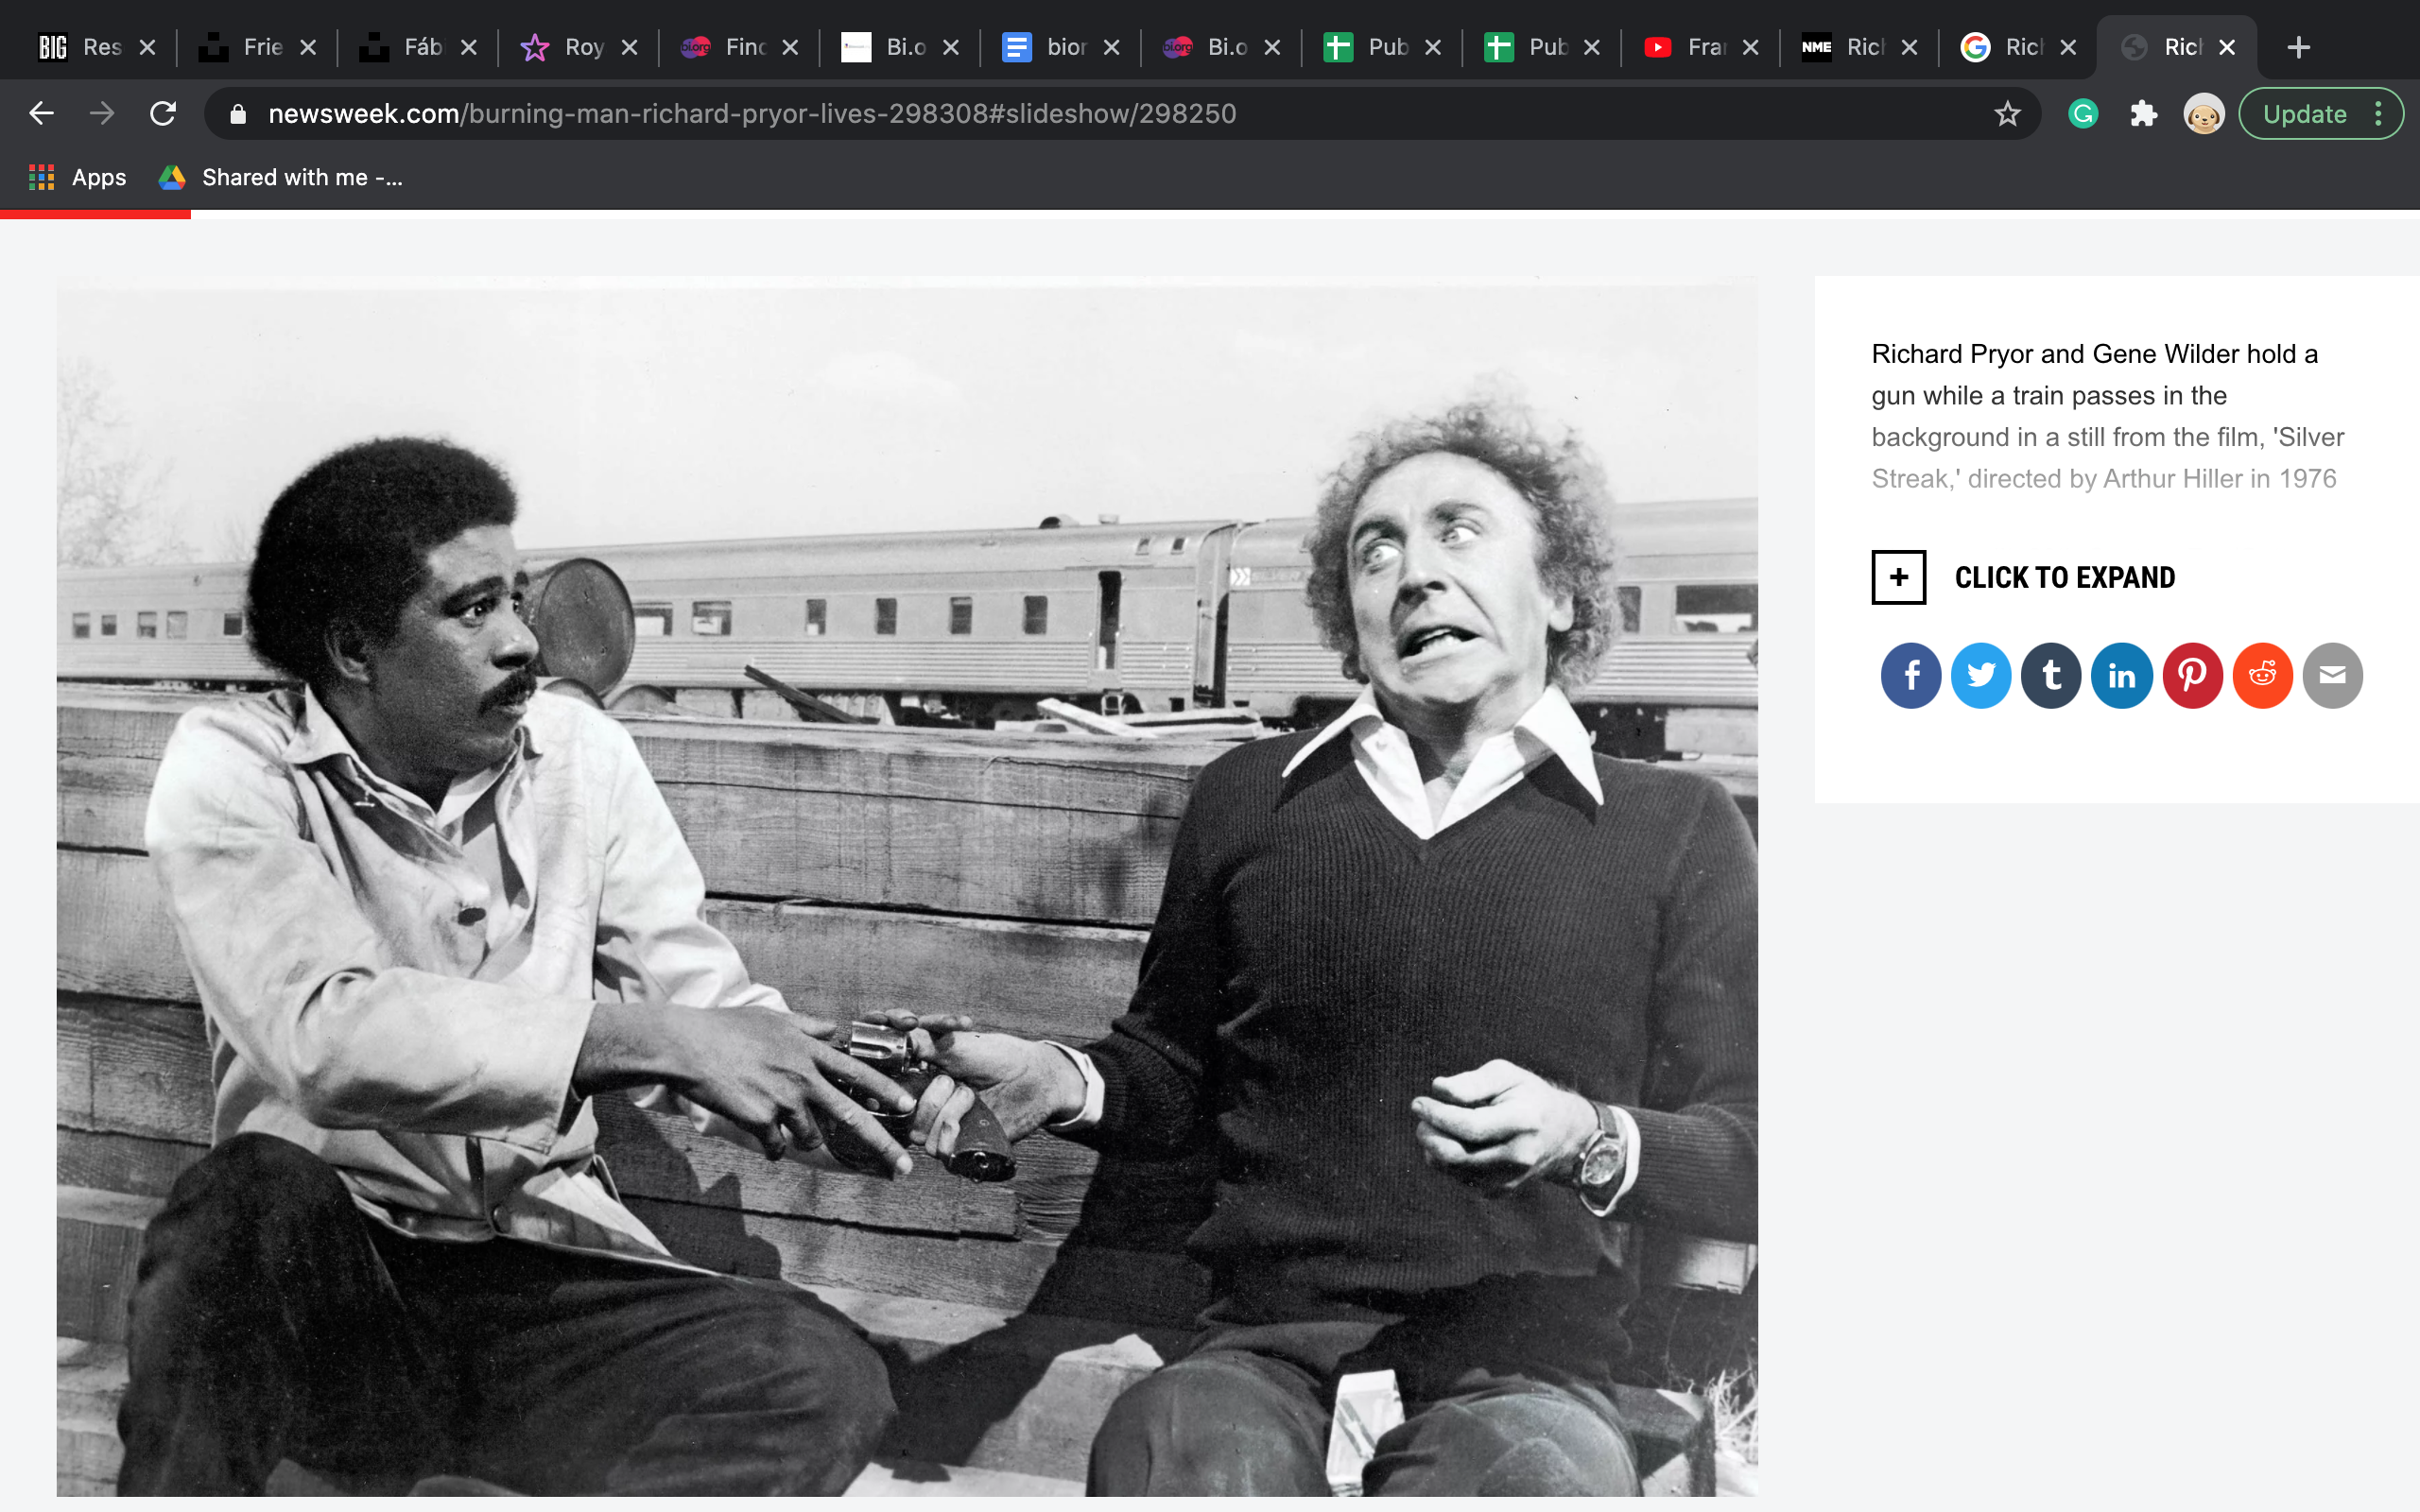Open the browser extensions puzzle icon

(2143, 113)
